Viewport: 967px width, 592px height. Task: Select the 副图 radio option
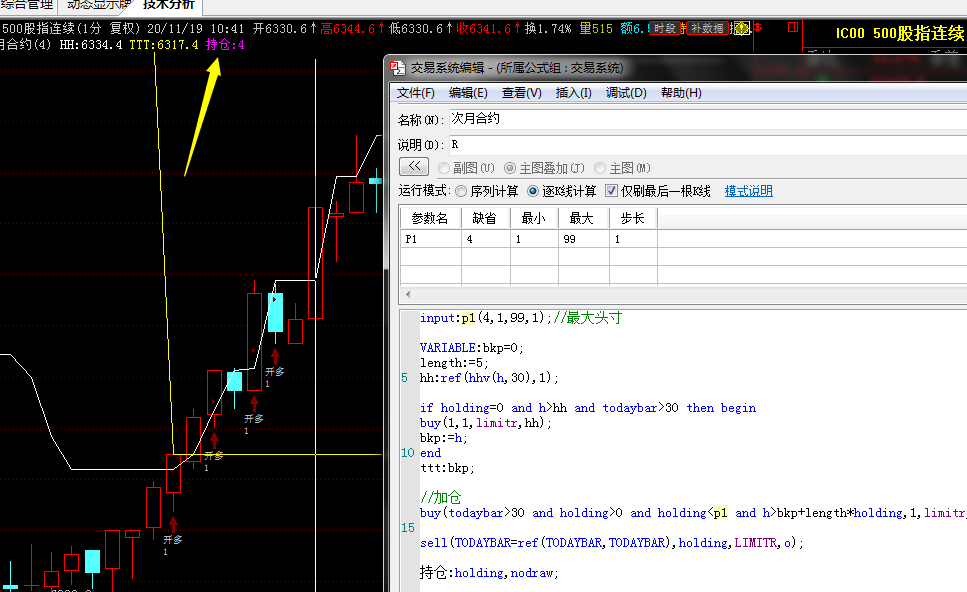(x=466, y=168)
